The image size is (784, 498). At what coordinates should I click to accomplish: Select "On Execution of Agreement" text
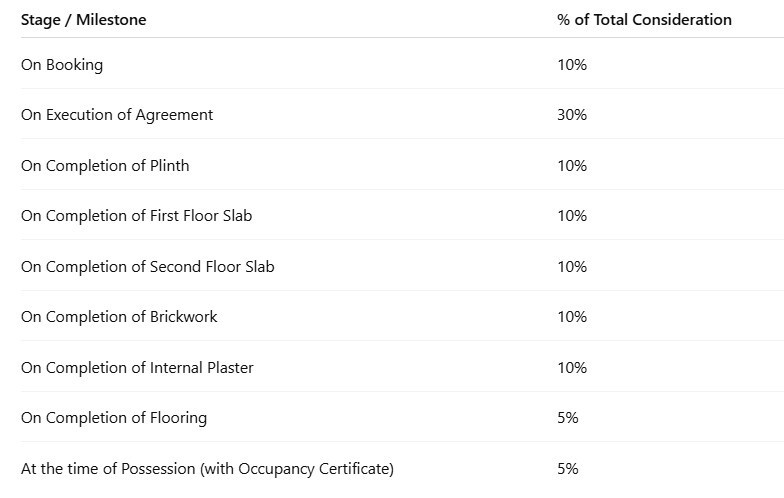117,115
